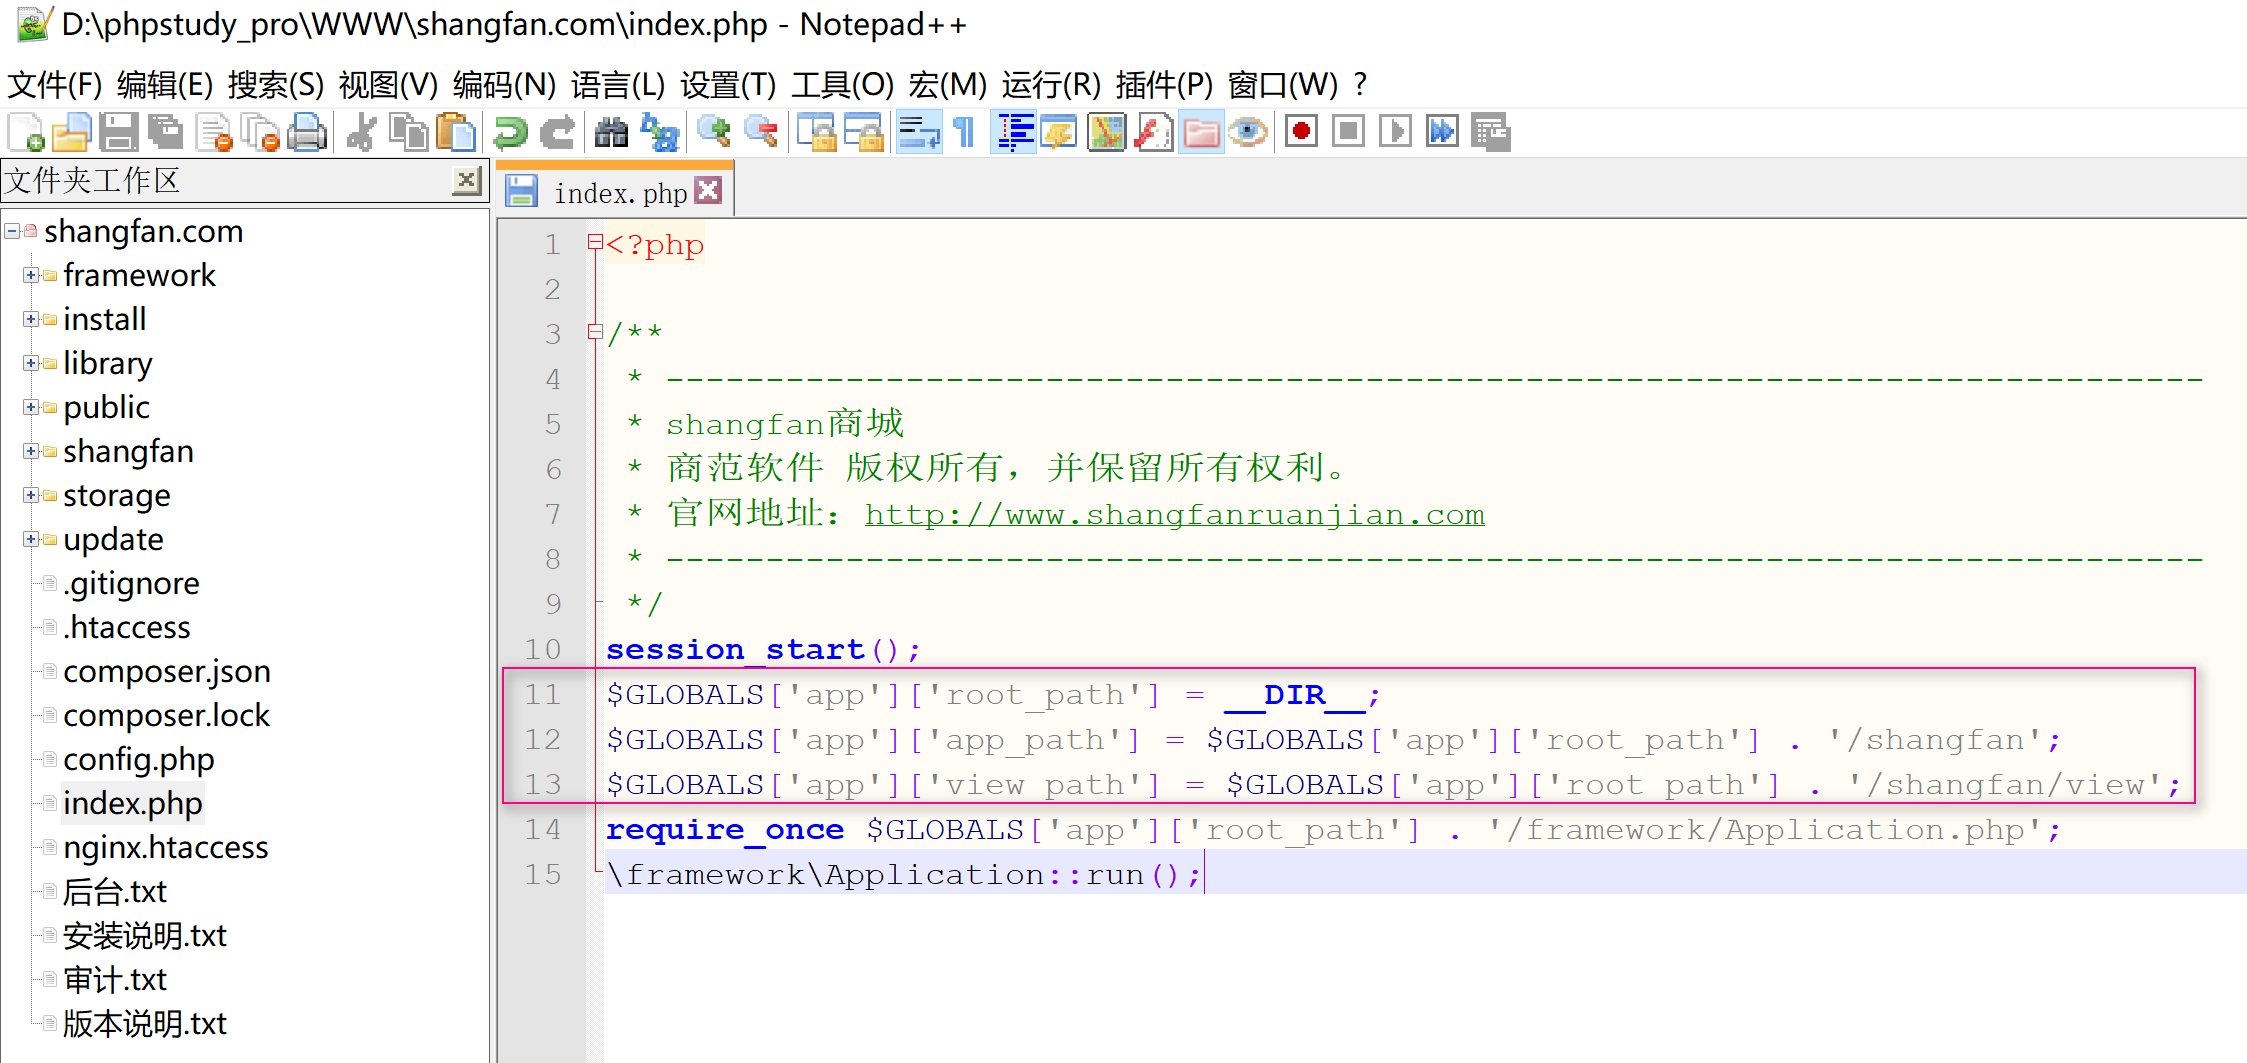Click the Cut scissors icon
This screenshot has width=2247, height=1063.
coord(361,132)
